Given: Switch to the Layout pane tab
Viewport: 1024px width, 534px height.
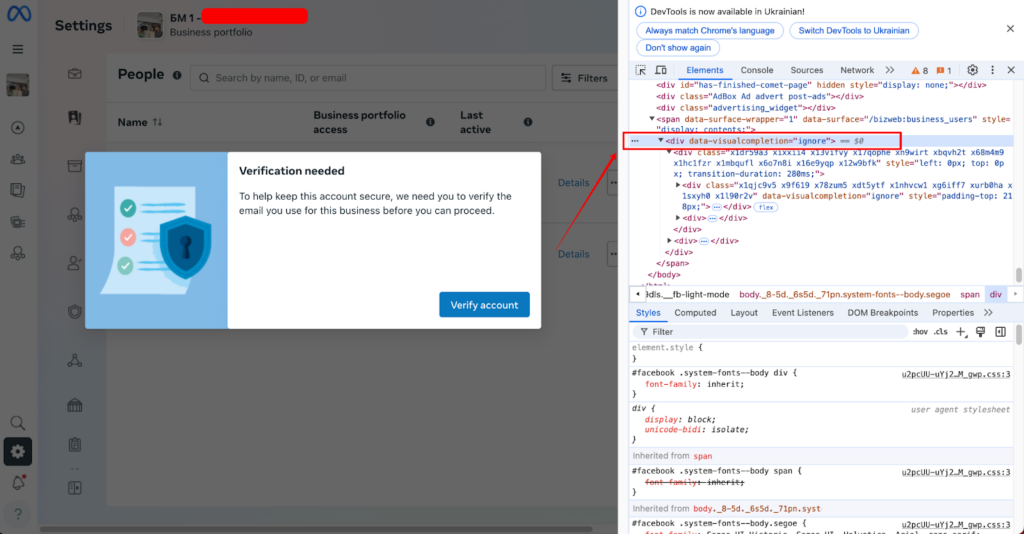Looking at the screenshot, I should [x=744, y=313].
